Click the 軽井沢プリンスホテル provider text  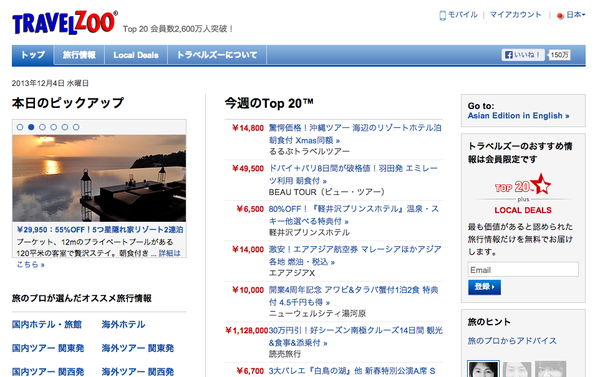[309, 233]
